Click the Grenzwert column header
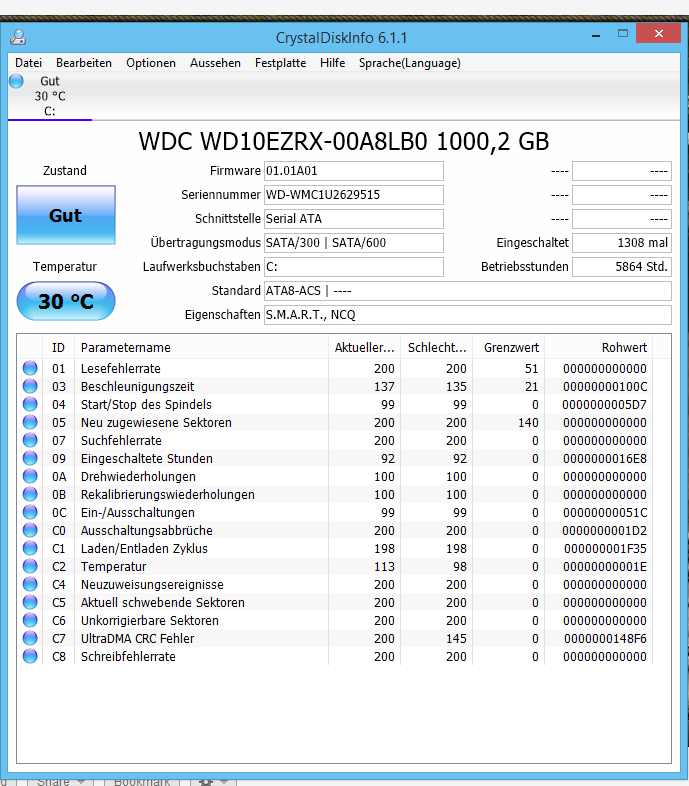Screen dimensions: 689x786 tap(509, 347)
